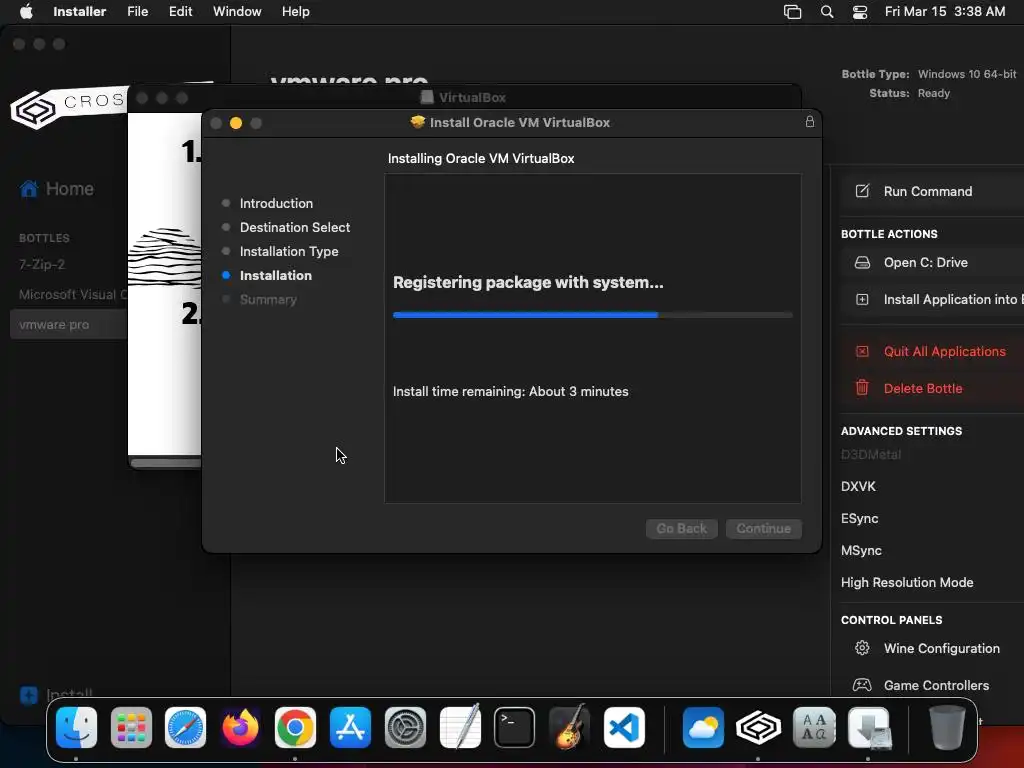The height and width of the screenshot is (768, 1024).
Task: Click the Continue button in installer
Action: [763, 528]
